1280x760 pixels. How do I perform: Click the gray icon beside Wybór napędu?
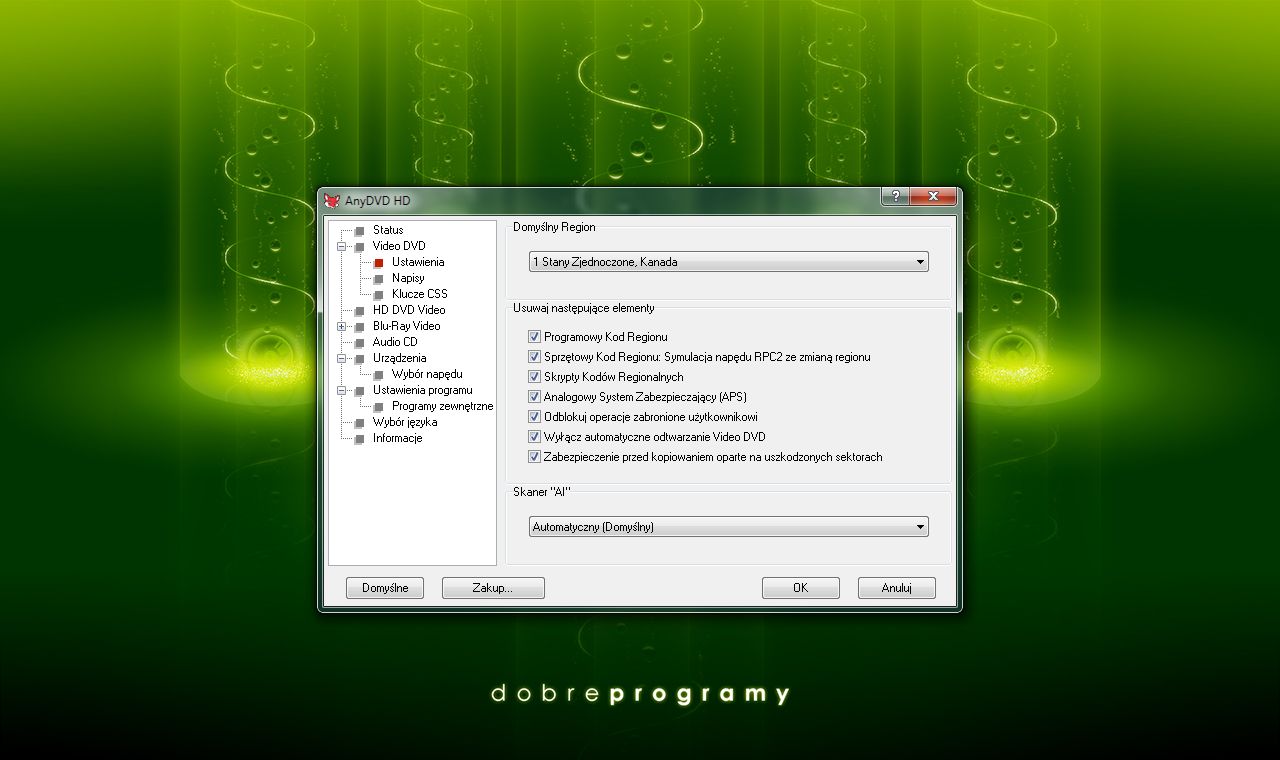379,375
